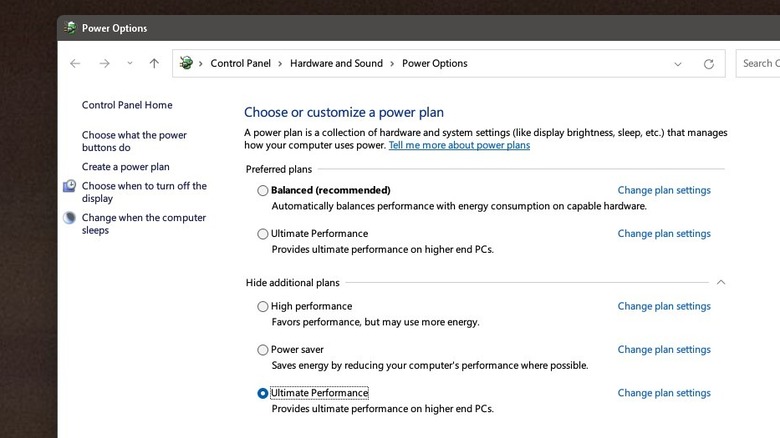Click Hardware and Sound in the breadcrumb
Viewport: 780px width, 438px height.
336,63
